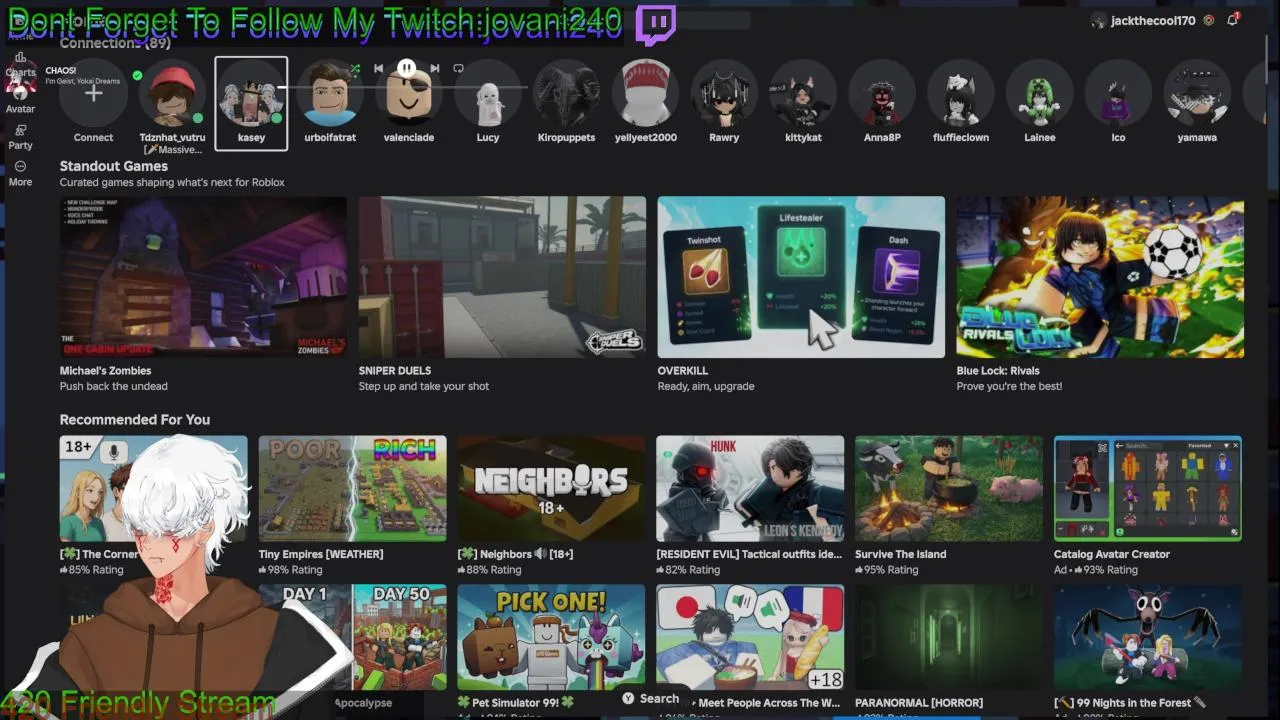Open Tiny Empires [WEATHER] game tile
The width and height of the screenshot is (1280, 720).
352,488
